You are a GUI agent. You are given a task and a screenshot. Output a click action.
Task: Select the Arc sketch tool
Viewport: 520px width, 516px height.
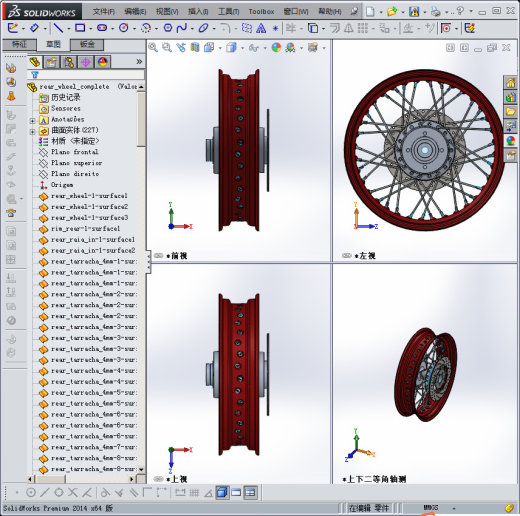tap(146, 28)
